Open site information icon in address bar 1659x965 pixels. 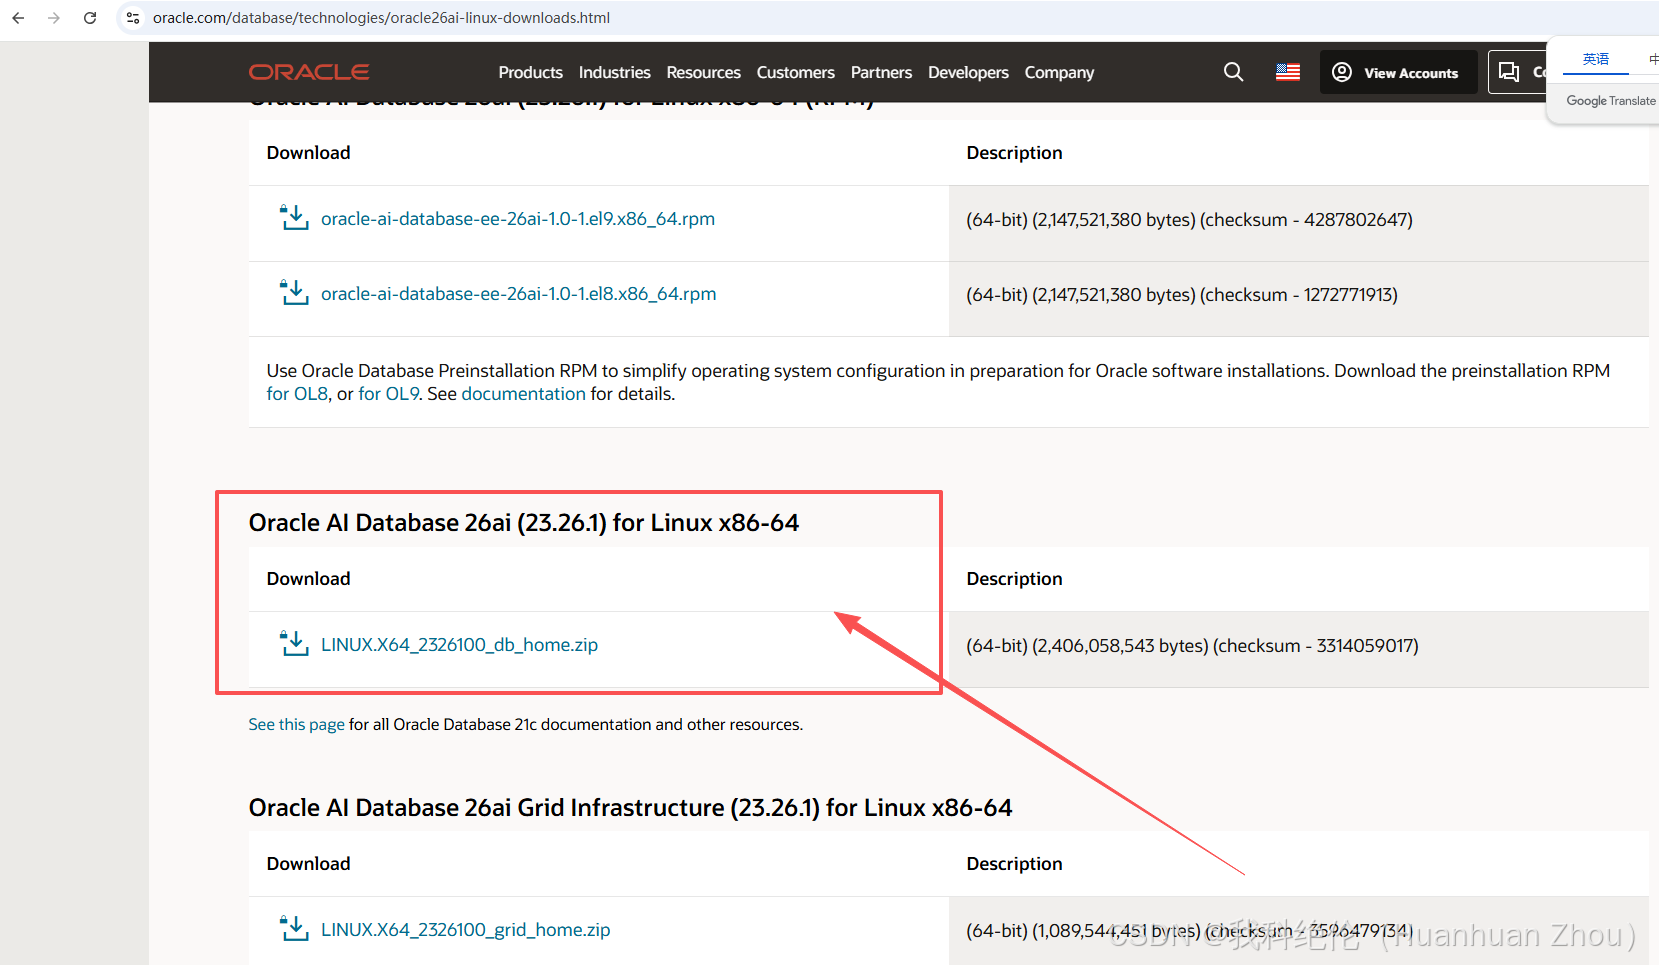133,18
